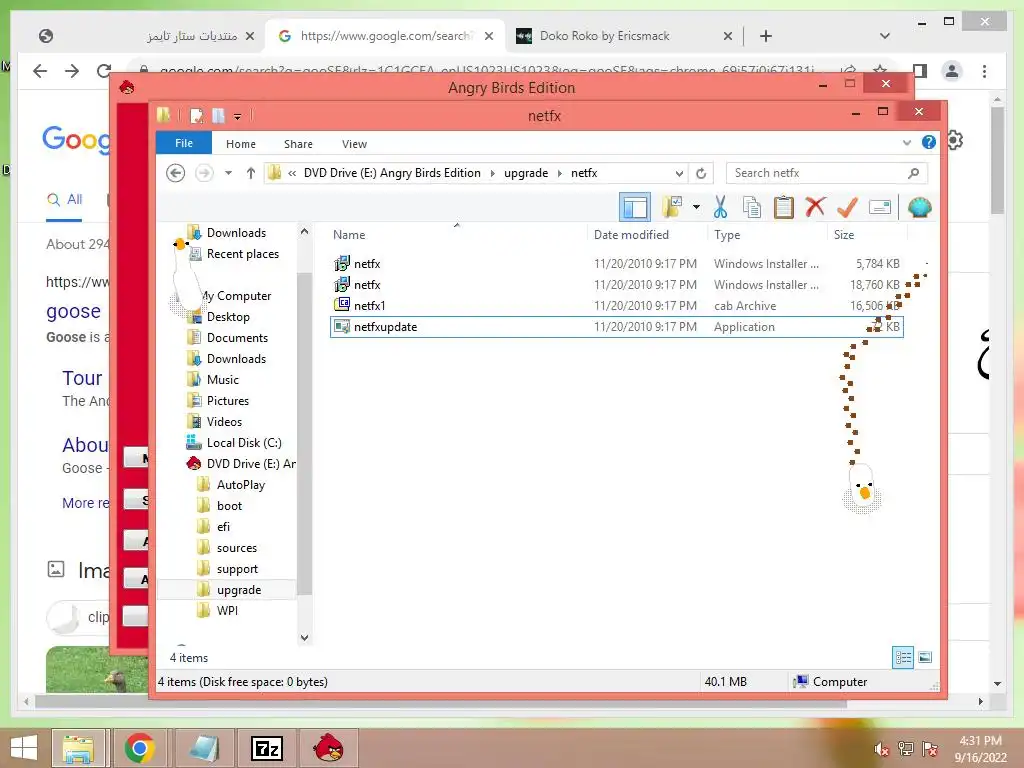The width and height of the screenshot is (1024, 768).
Task: Select the netfx1 cab archive file
Action: pyautogui.click(x=616, y=306)
